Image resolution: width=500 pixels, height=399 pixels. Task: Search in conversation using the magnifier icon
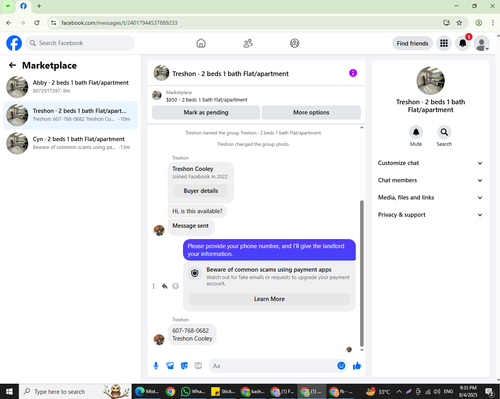444,132
